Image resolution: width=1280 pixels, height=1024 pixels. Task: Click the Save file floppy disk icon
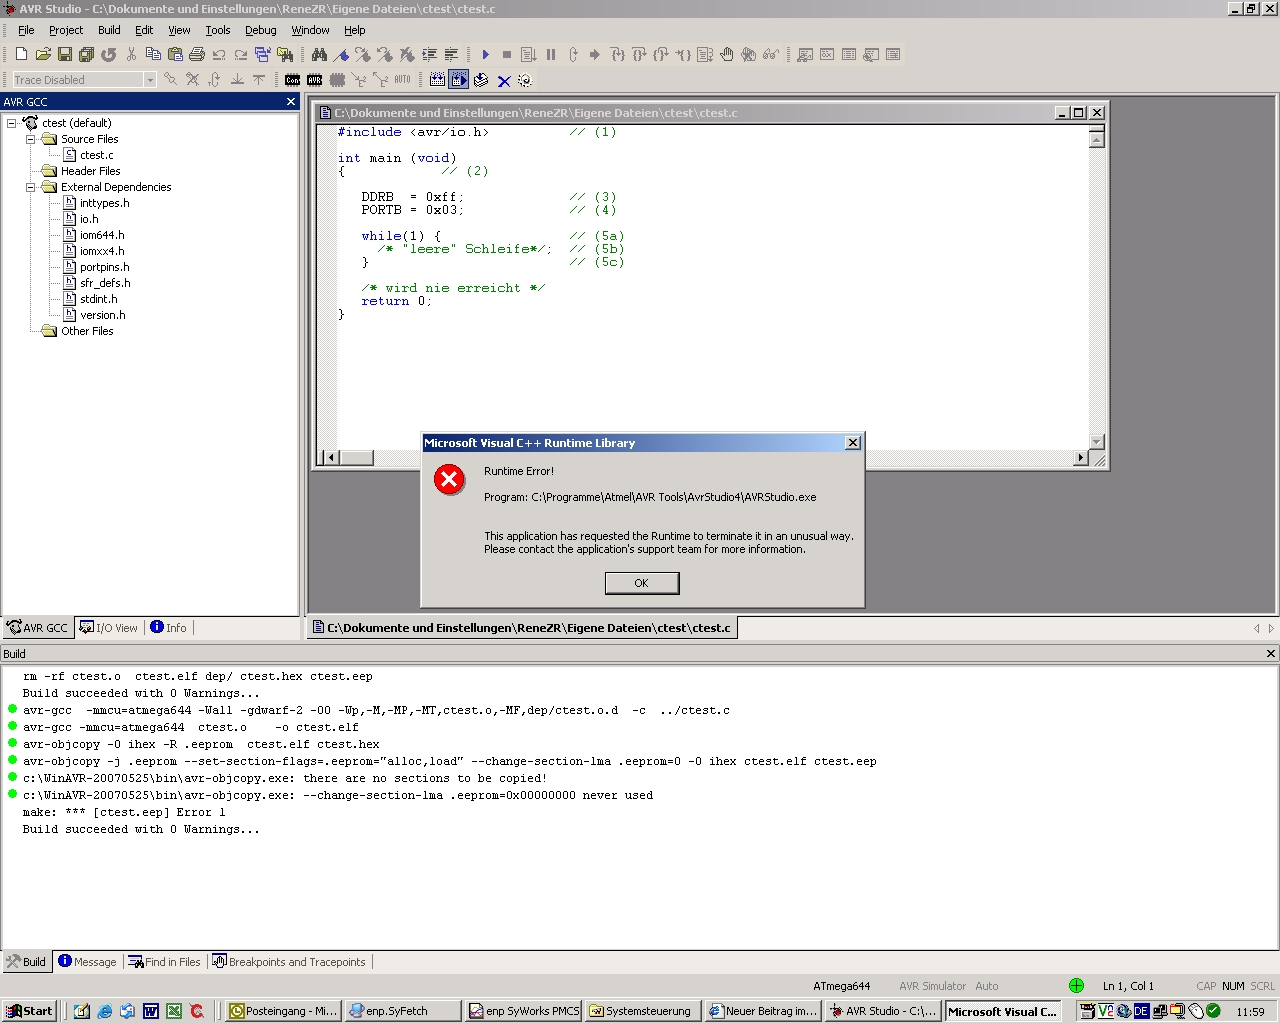pyautogui.click(x=65, y=55)
